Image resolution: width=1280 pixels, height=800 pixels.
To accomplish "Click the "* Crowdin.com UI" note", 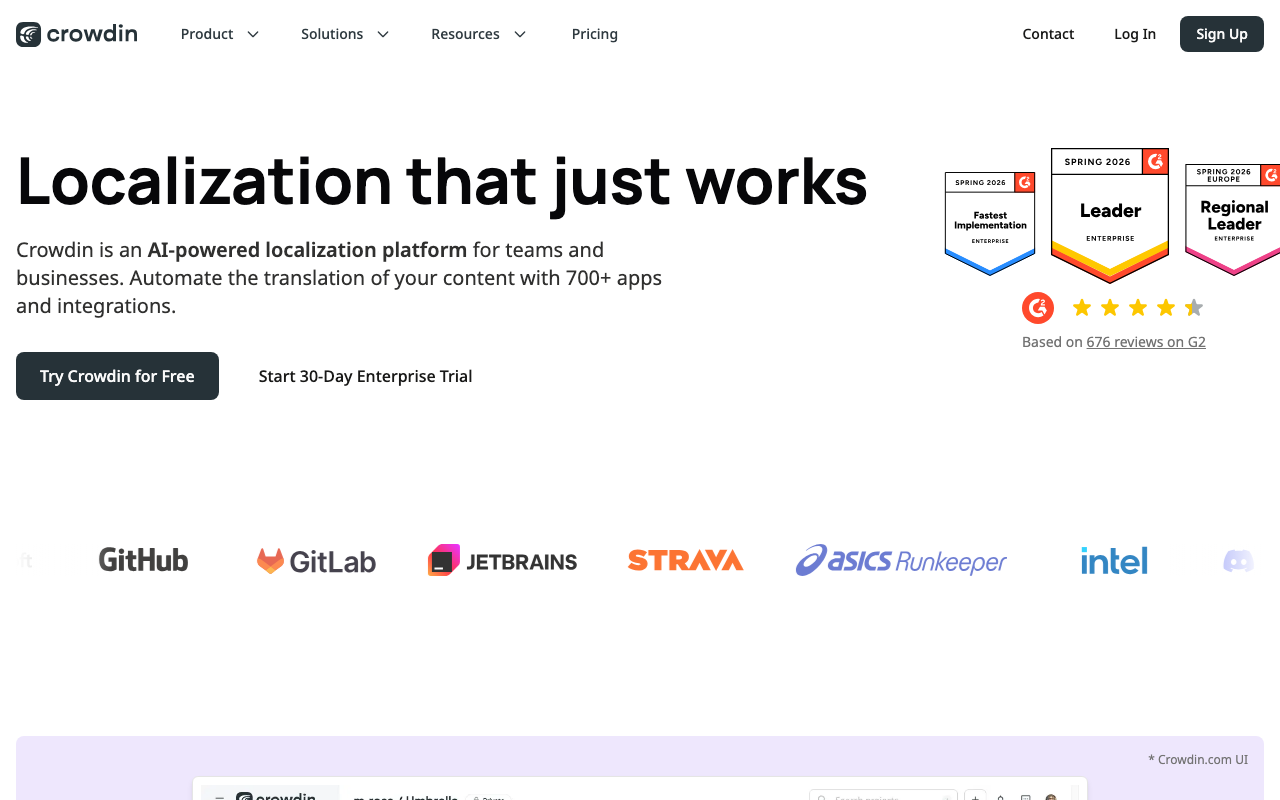I will (1198, 760).
